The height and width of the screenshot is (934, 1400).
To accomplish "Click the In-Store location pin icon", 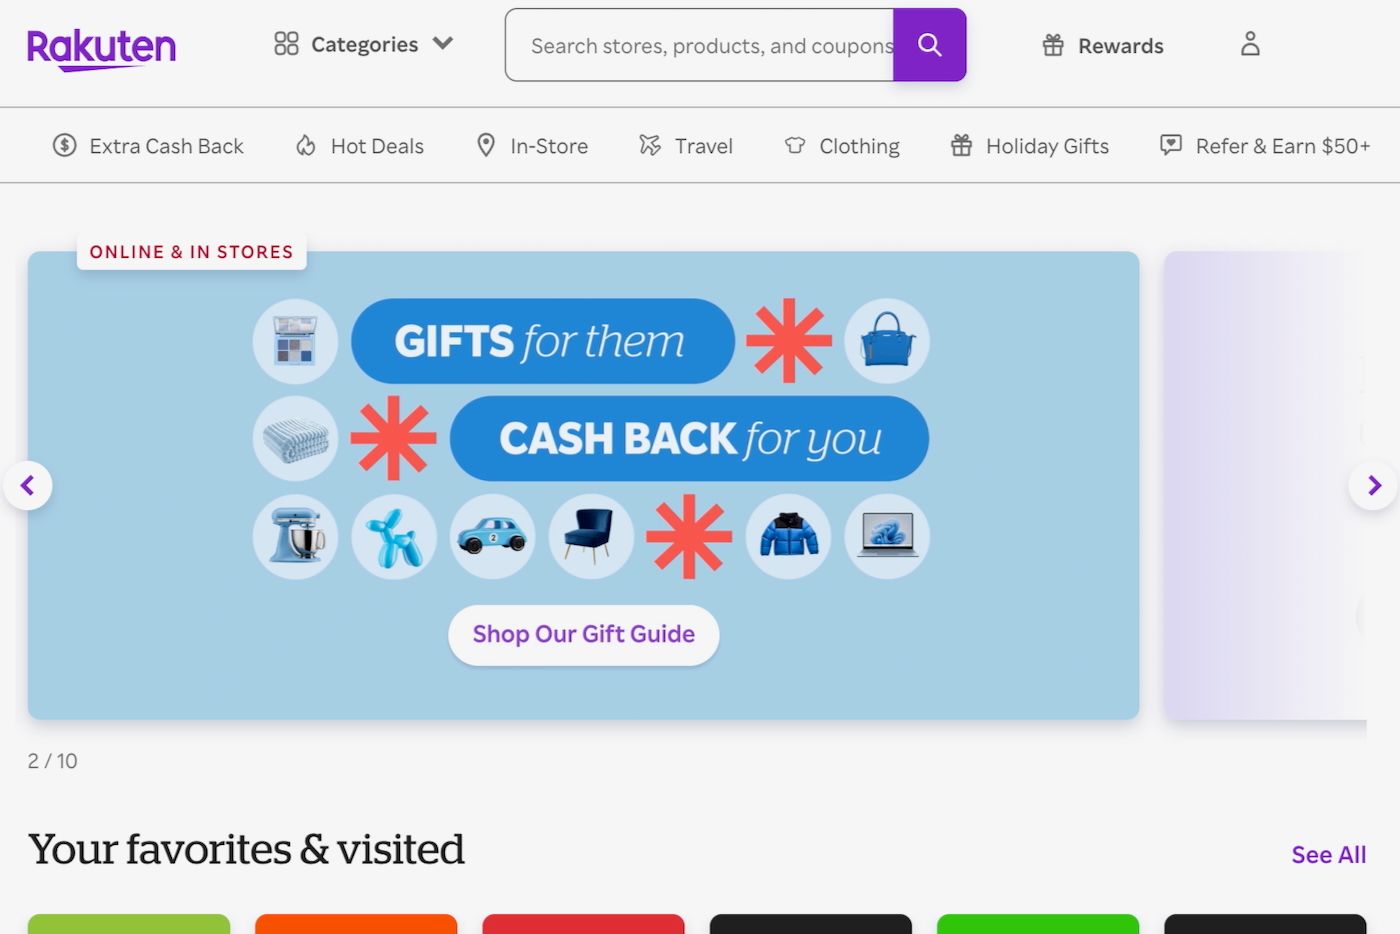I will pyautogui.click(x=486, y=145).
